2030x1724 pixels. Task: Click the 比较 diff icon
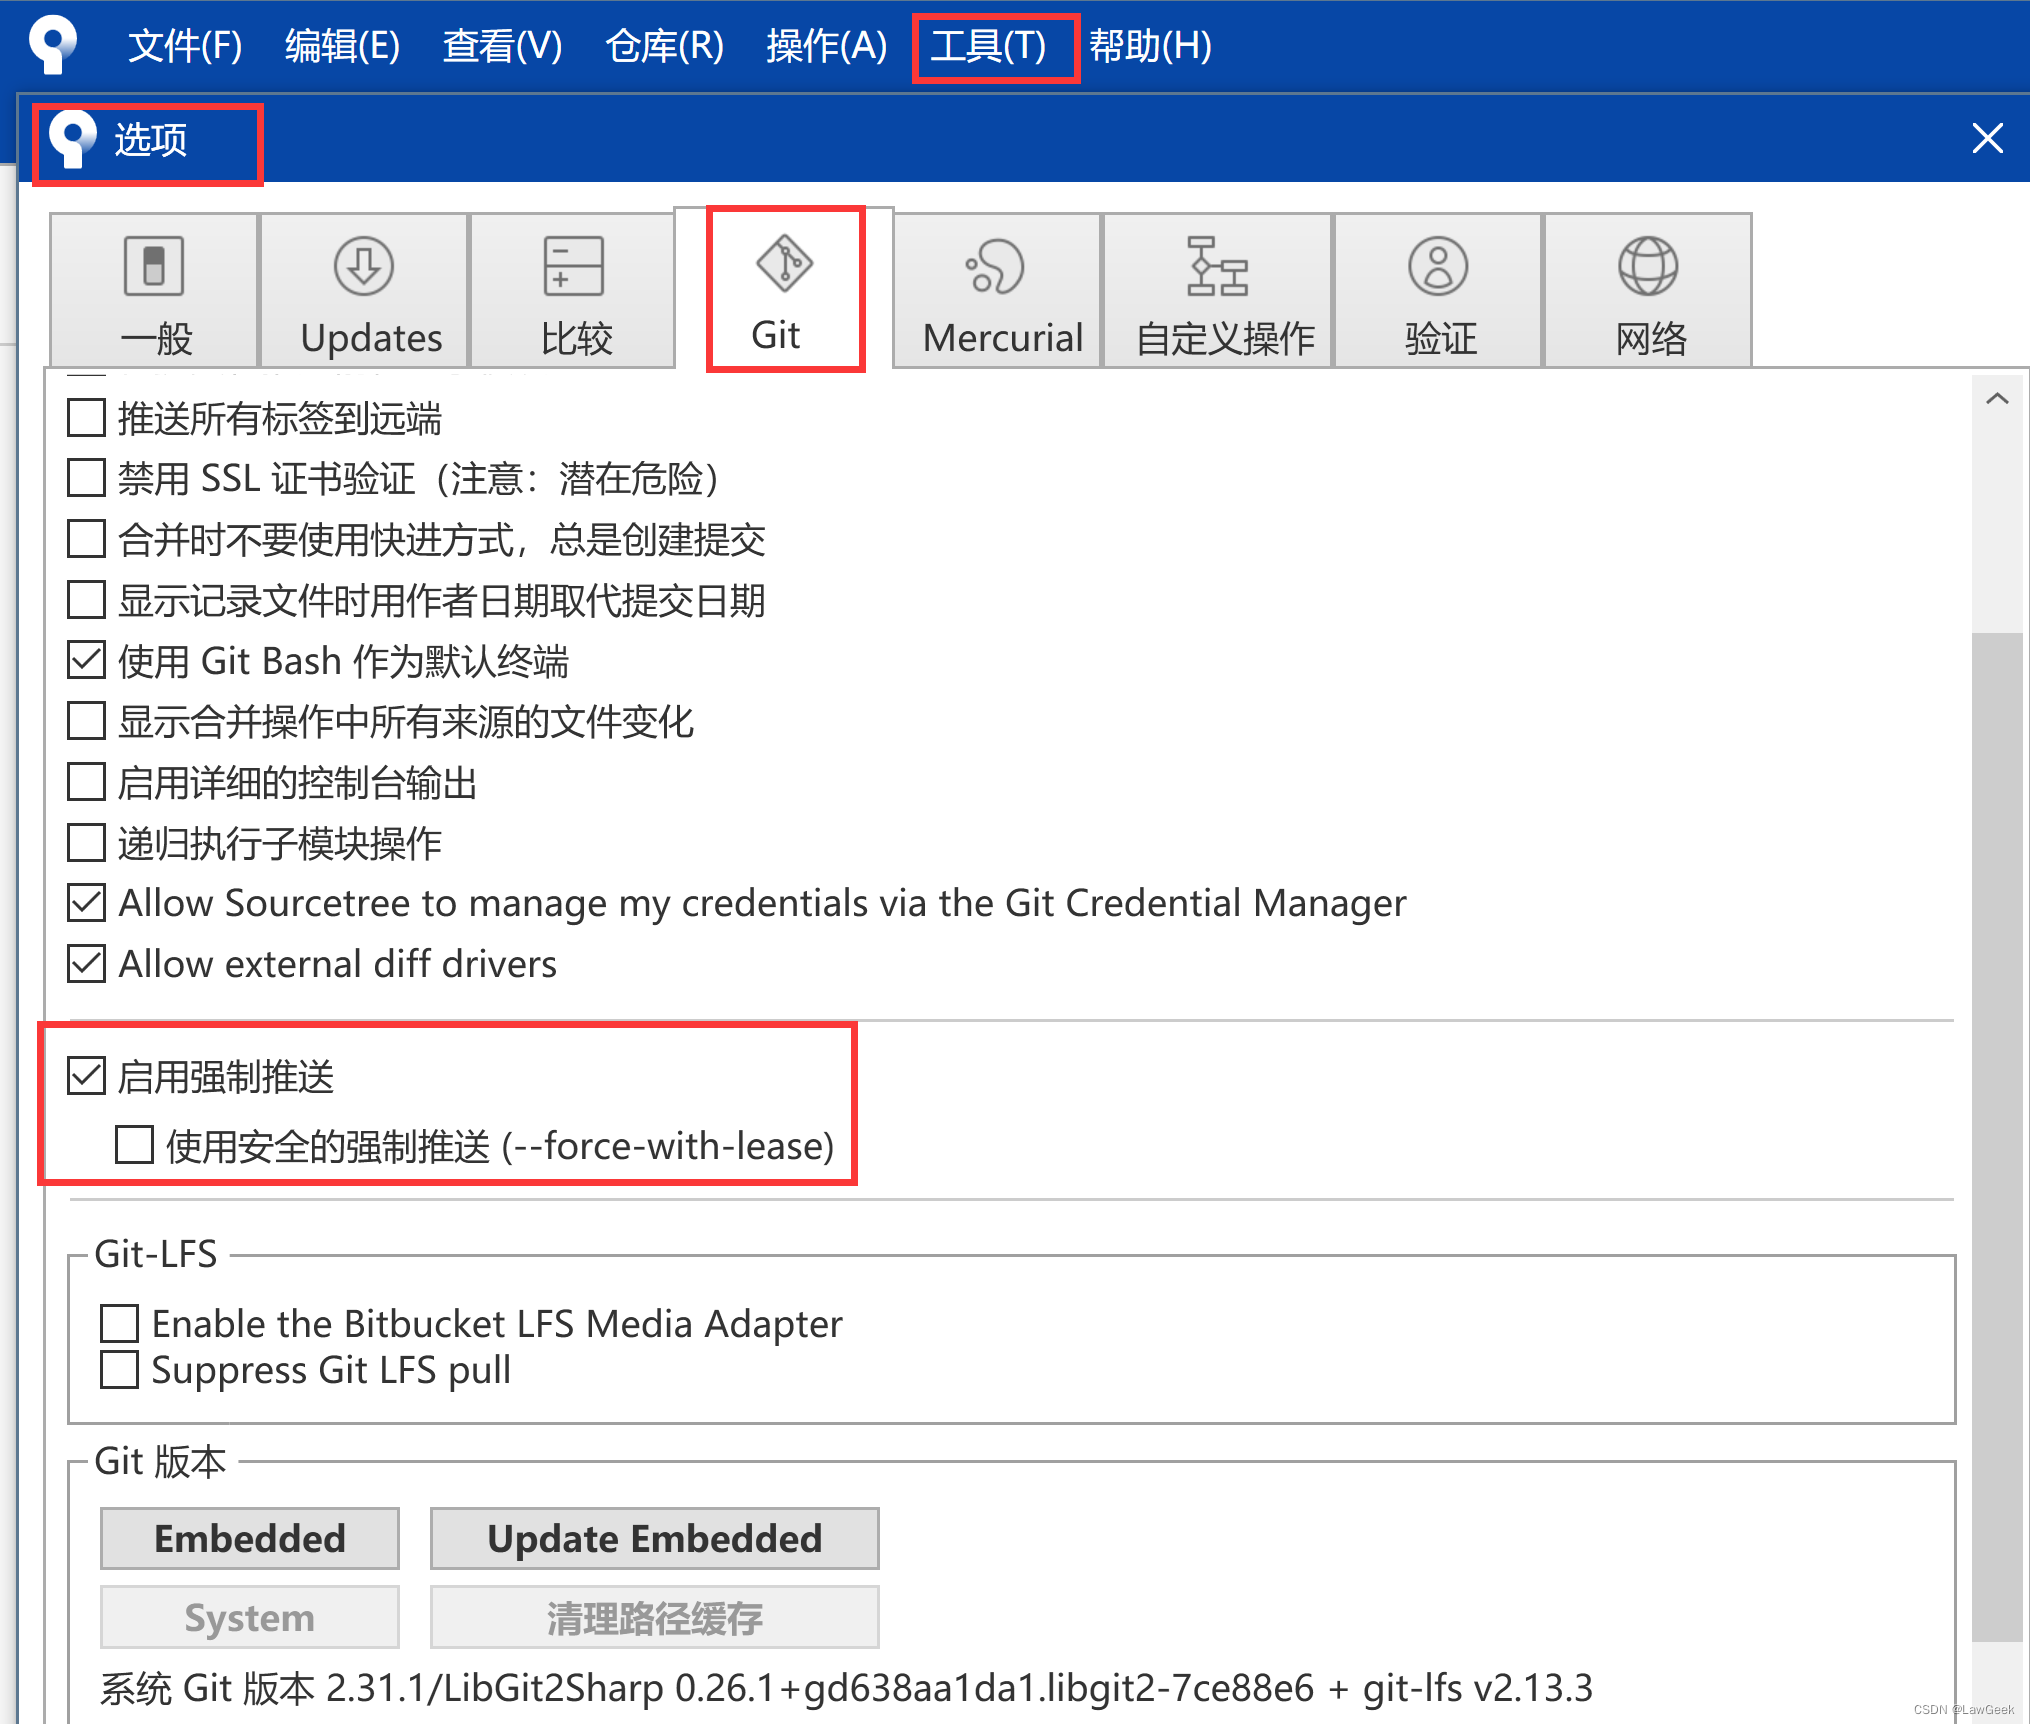click(x=574, y=266)
